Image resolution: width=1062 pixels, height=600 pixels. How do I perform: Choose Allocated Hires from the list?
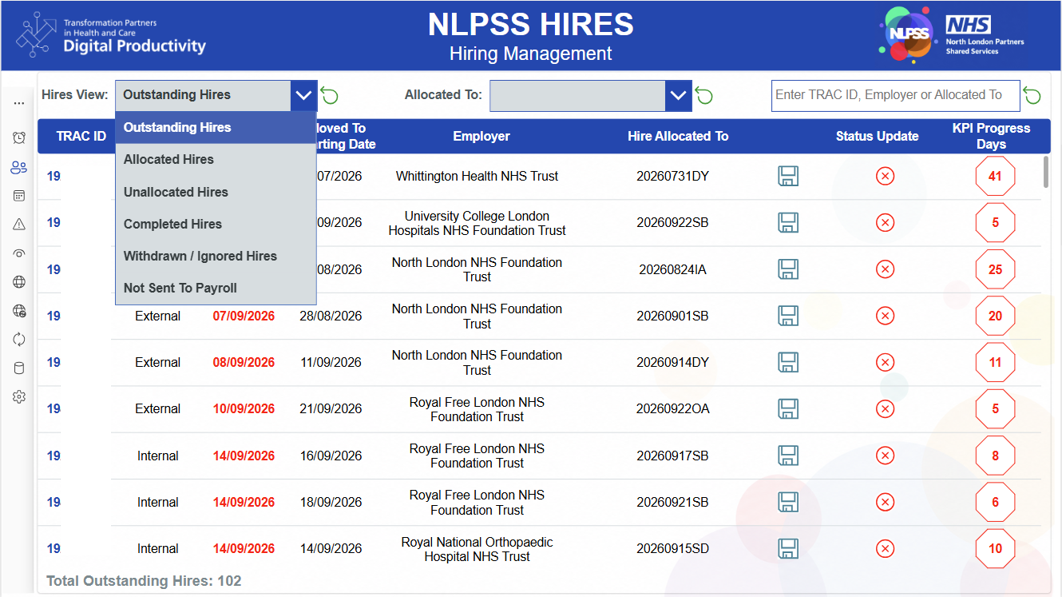click(x=215, y=160)
